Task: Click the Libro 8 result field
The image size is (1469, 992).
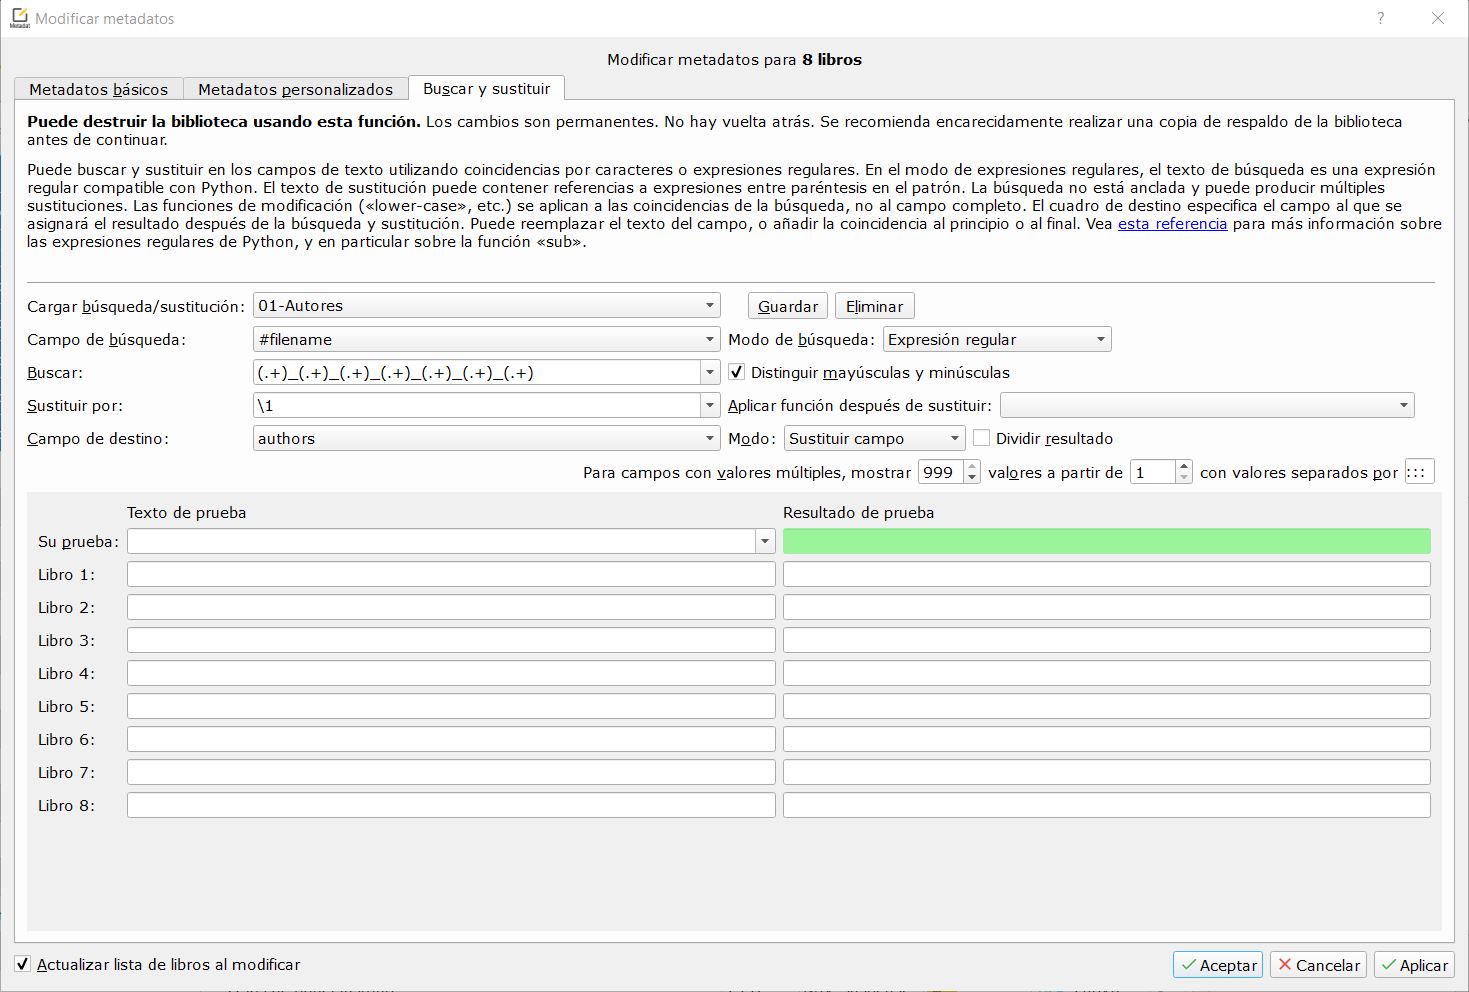Action: [x=1107, y=805]
